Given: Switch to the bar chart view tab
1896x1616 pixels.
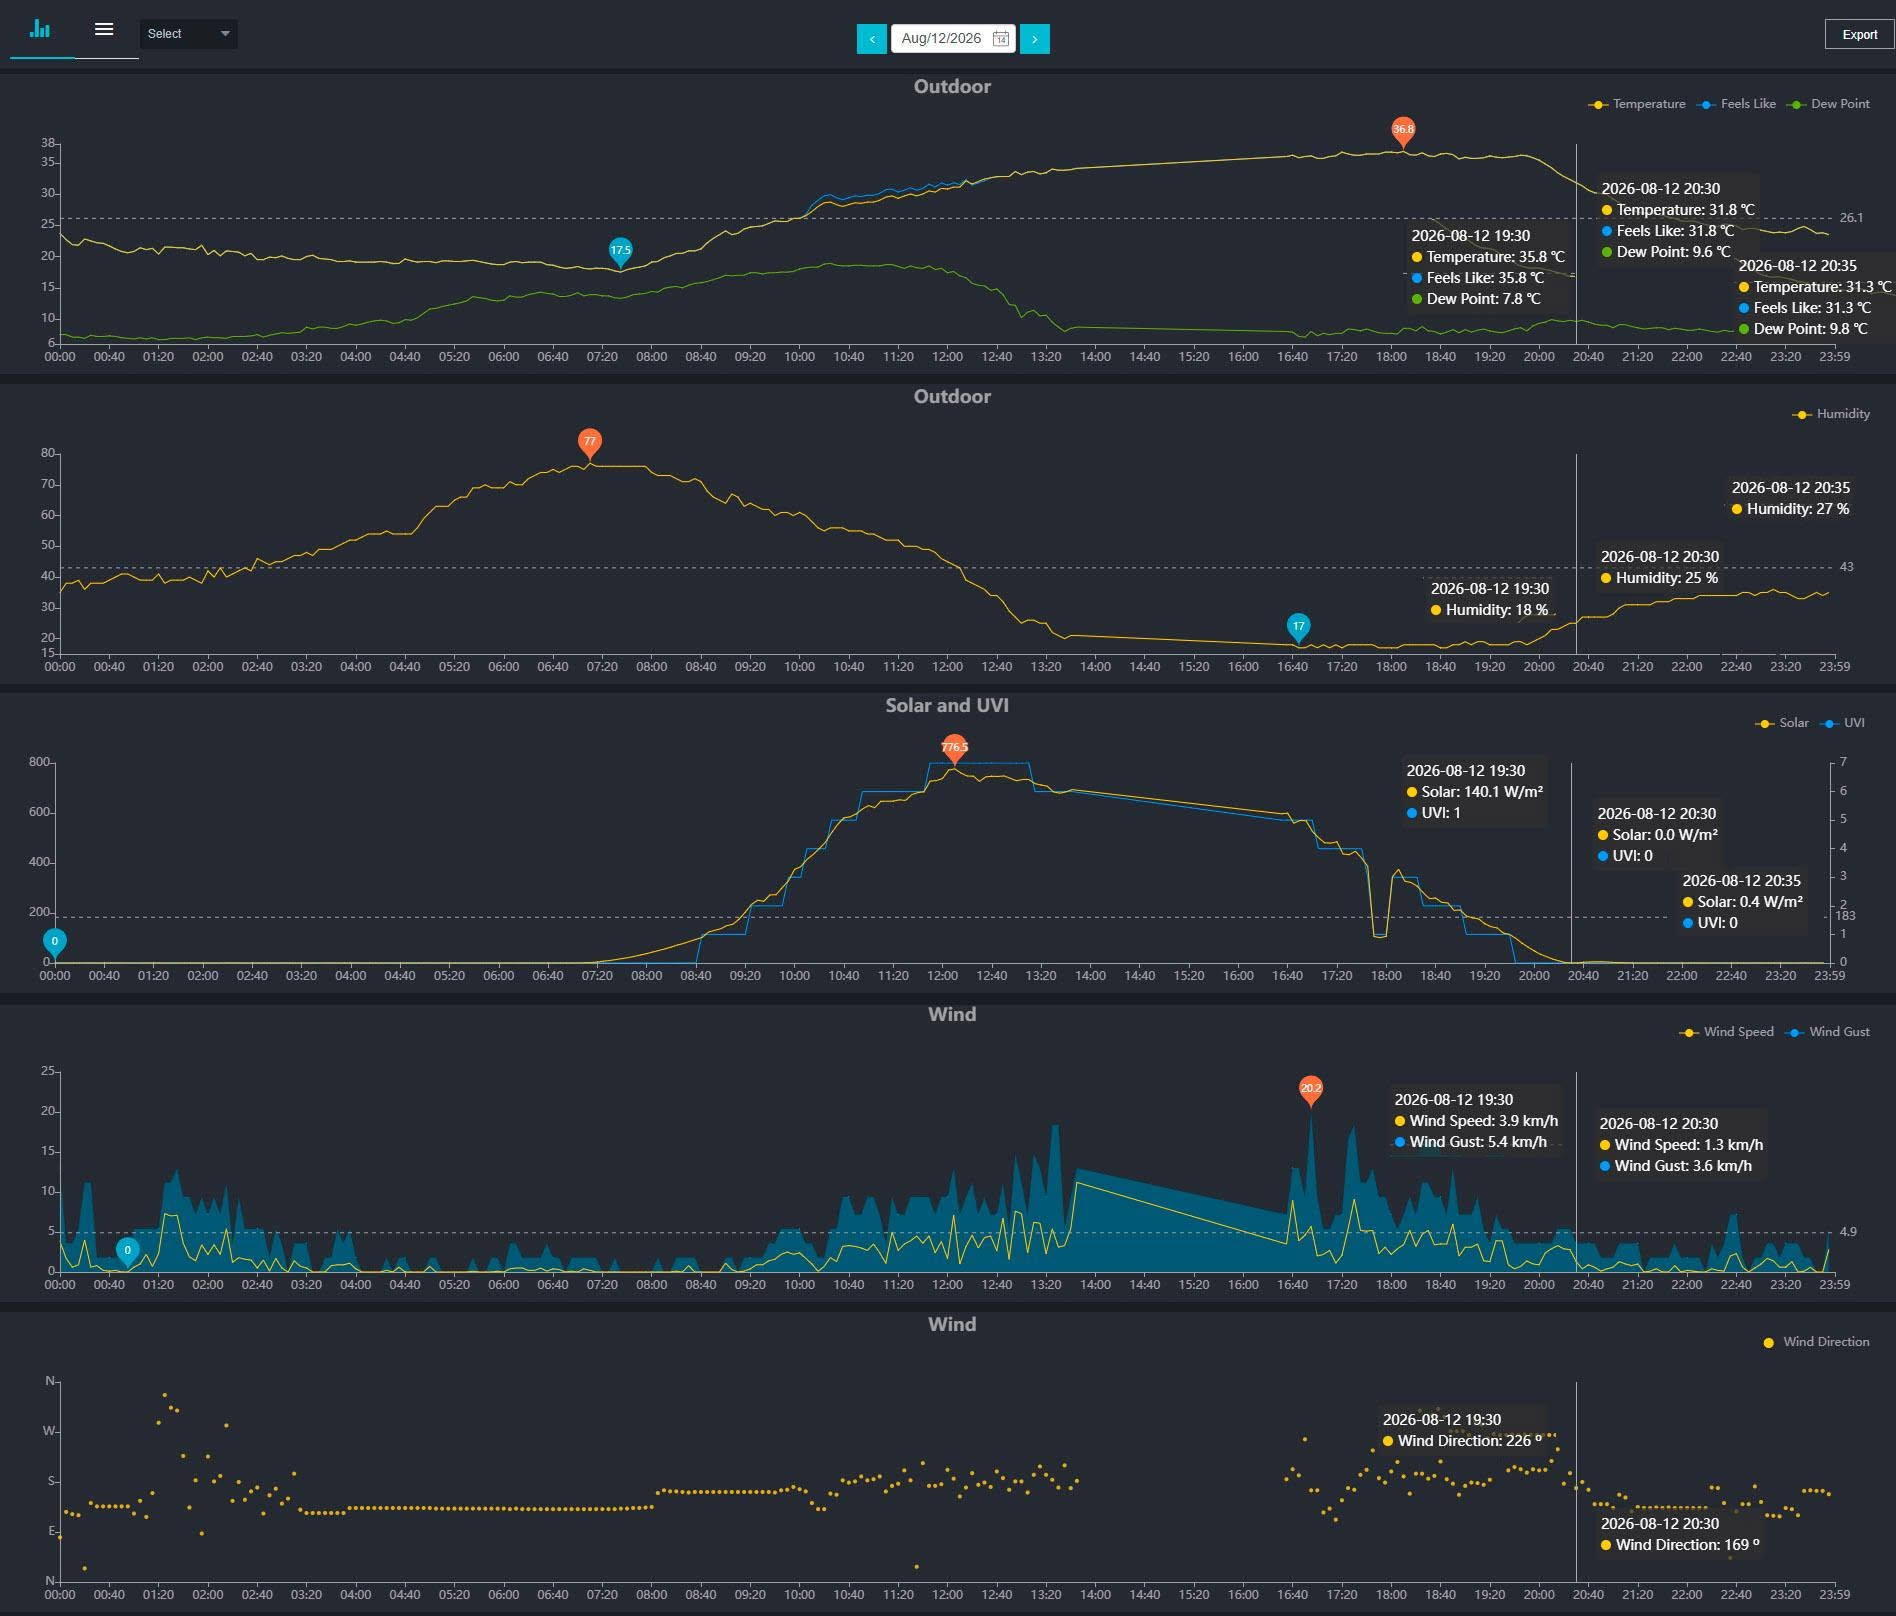Looking at the screenshot, I should coord(40,29).
